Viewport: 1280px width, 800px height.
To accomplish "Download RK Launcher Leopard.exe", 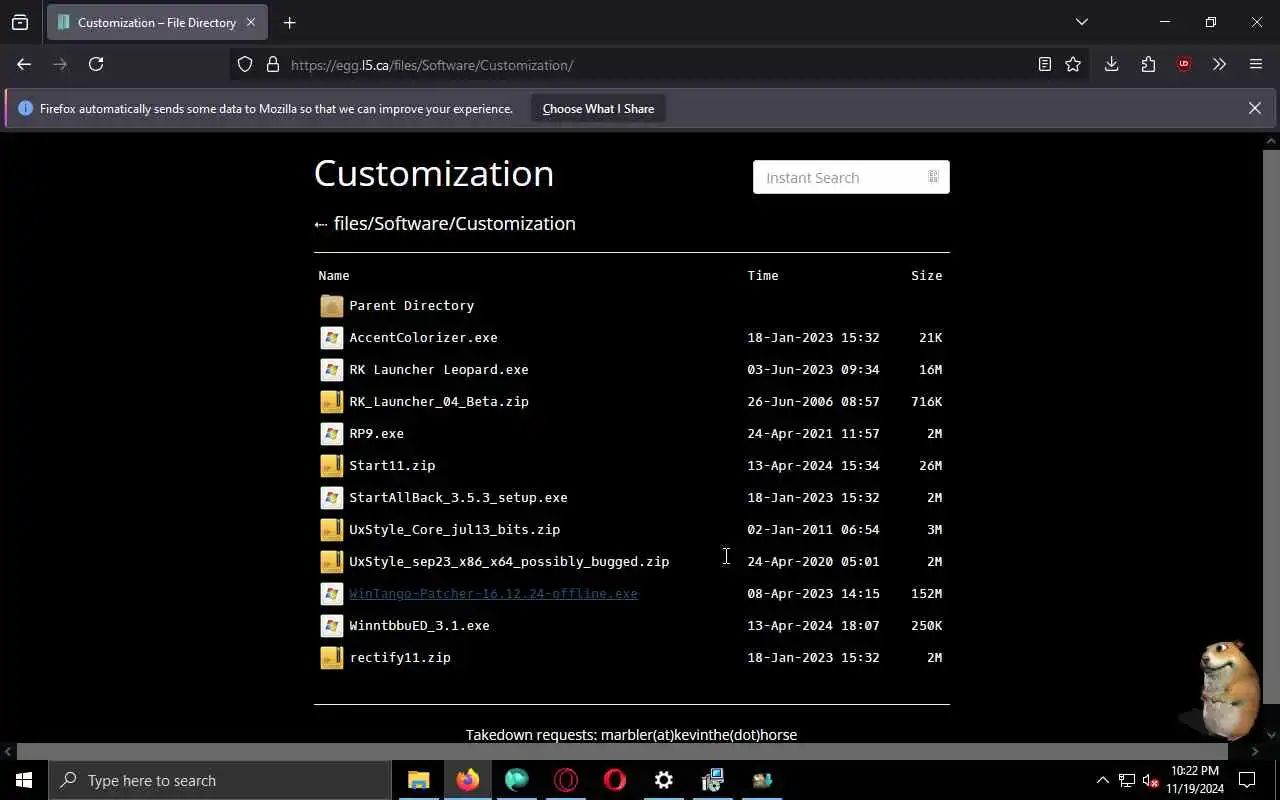I will [x=439, y=369].
